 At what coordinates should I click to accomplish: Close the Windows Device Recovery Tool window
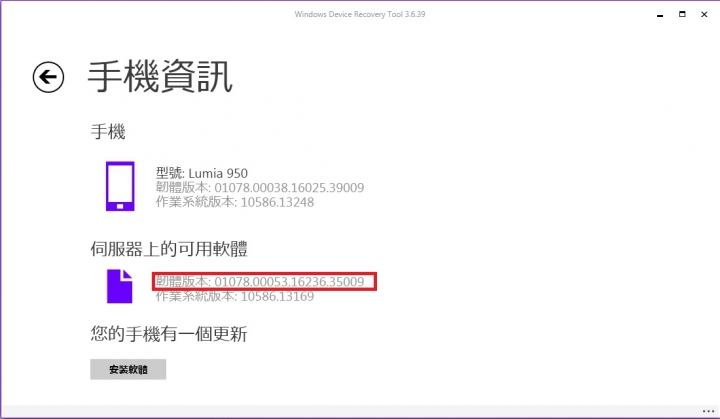704,14
